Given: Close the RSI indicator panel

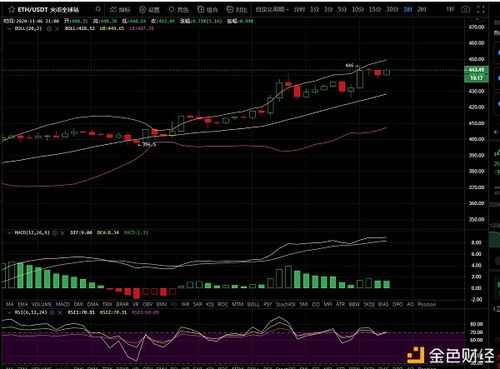Looking at the screenshot, I should 60,313.
